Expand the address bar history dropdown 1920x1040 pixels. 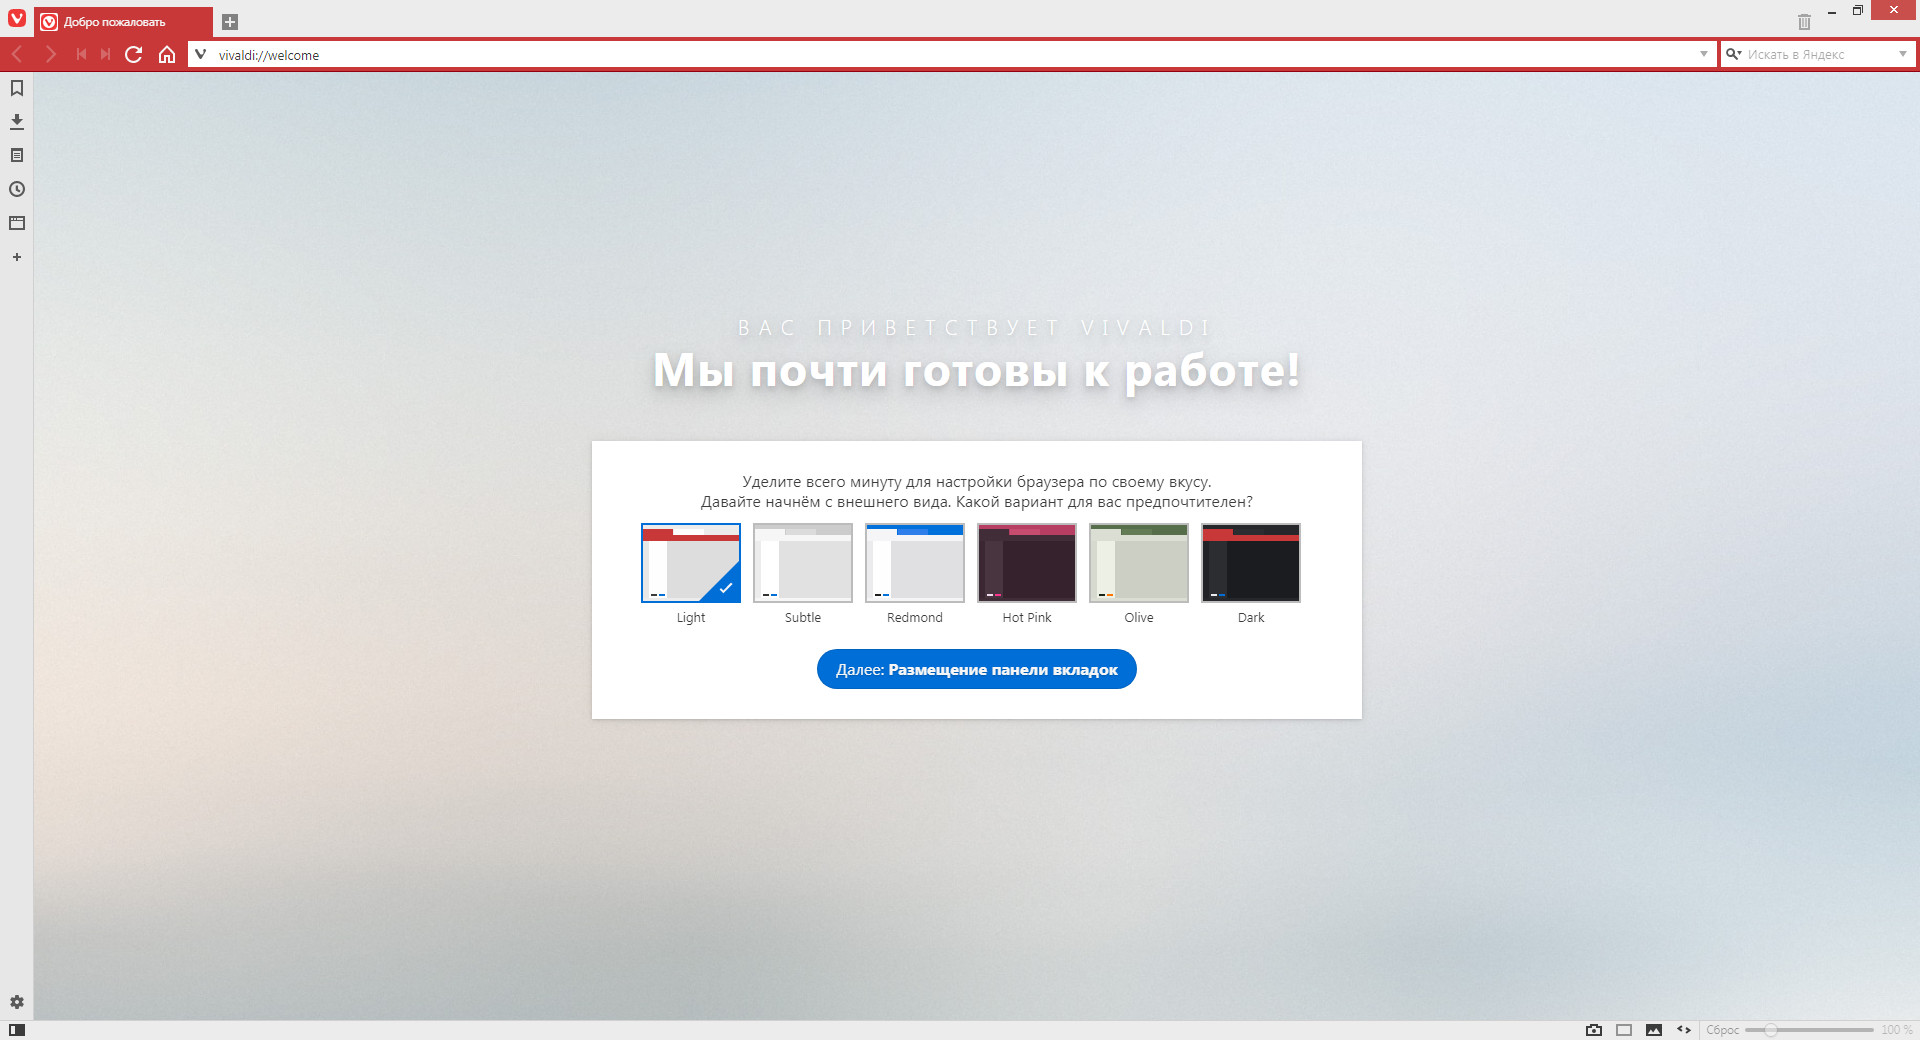click(x=1704, y=54)
